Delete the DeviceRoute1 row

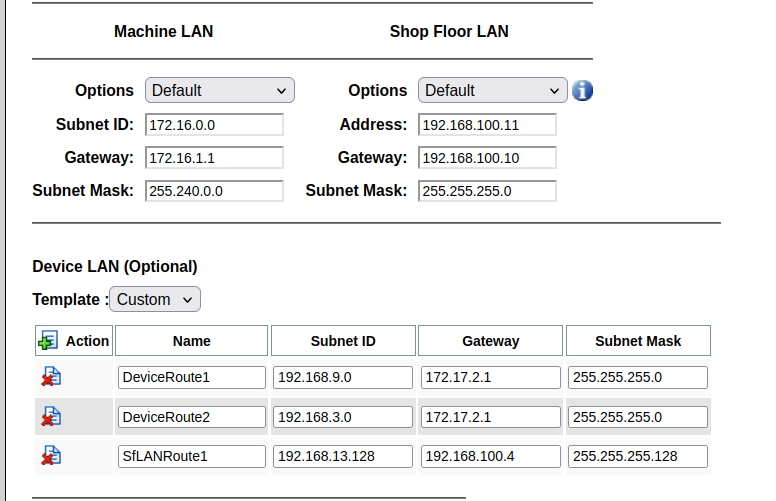point(51,377)
